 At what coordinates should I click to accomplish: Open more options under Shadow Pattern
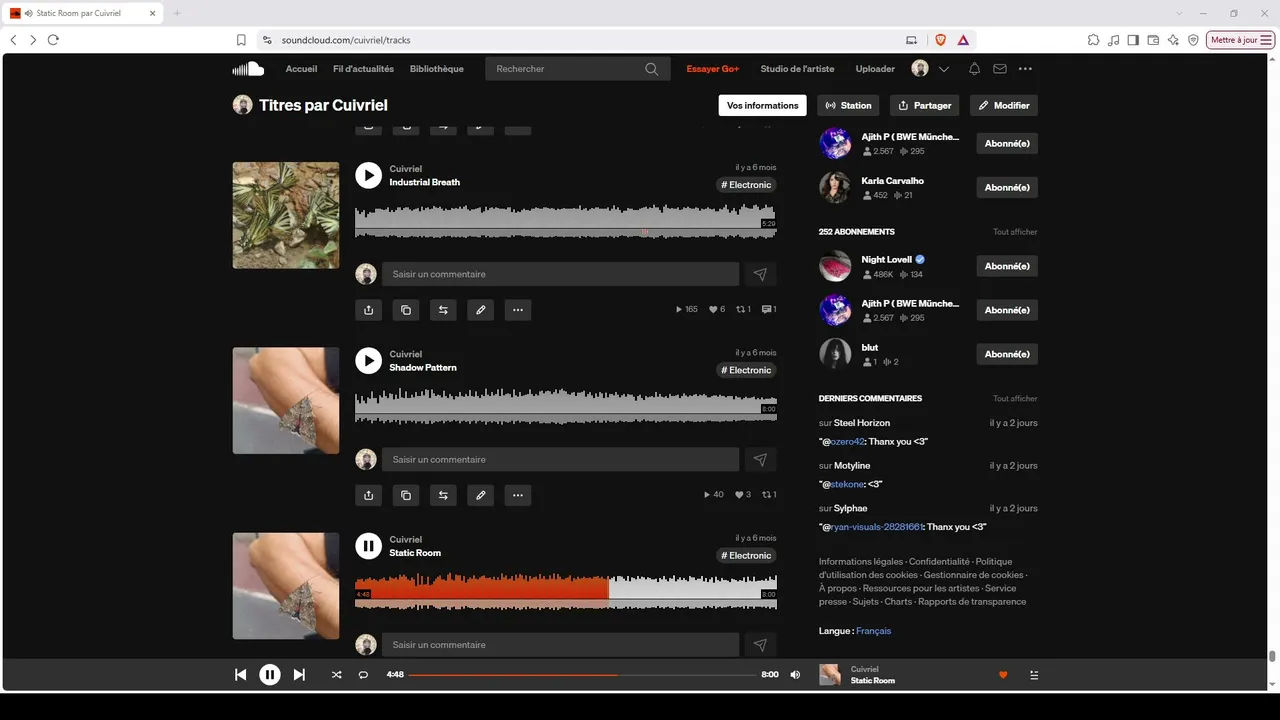517,495
